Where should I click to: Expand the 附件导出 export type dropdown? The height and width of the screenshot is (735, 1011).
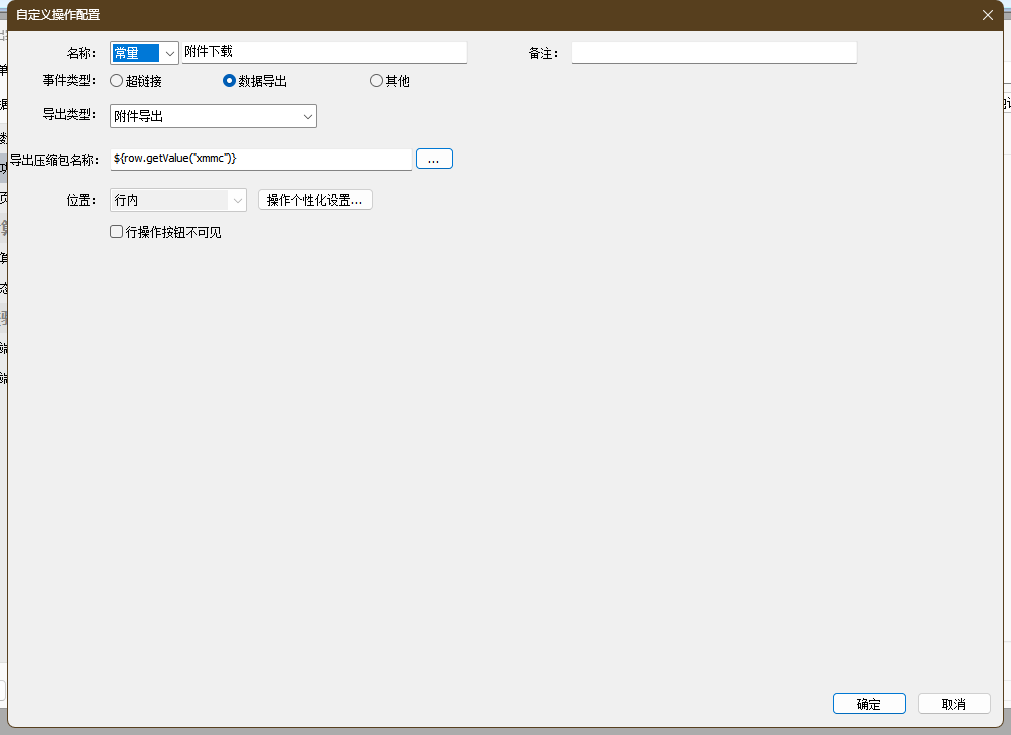click(213, 116)
